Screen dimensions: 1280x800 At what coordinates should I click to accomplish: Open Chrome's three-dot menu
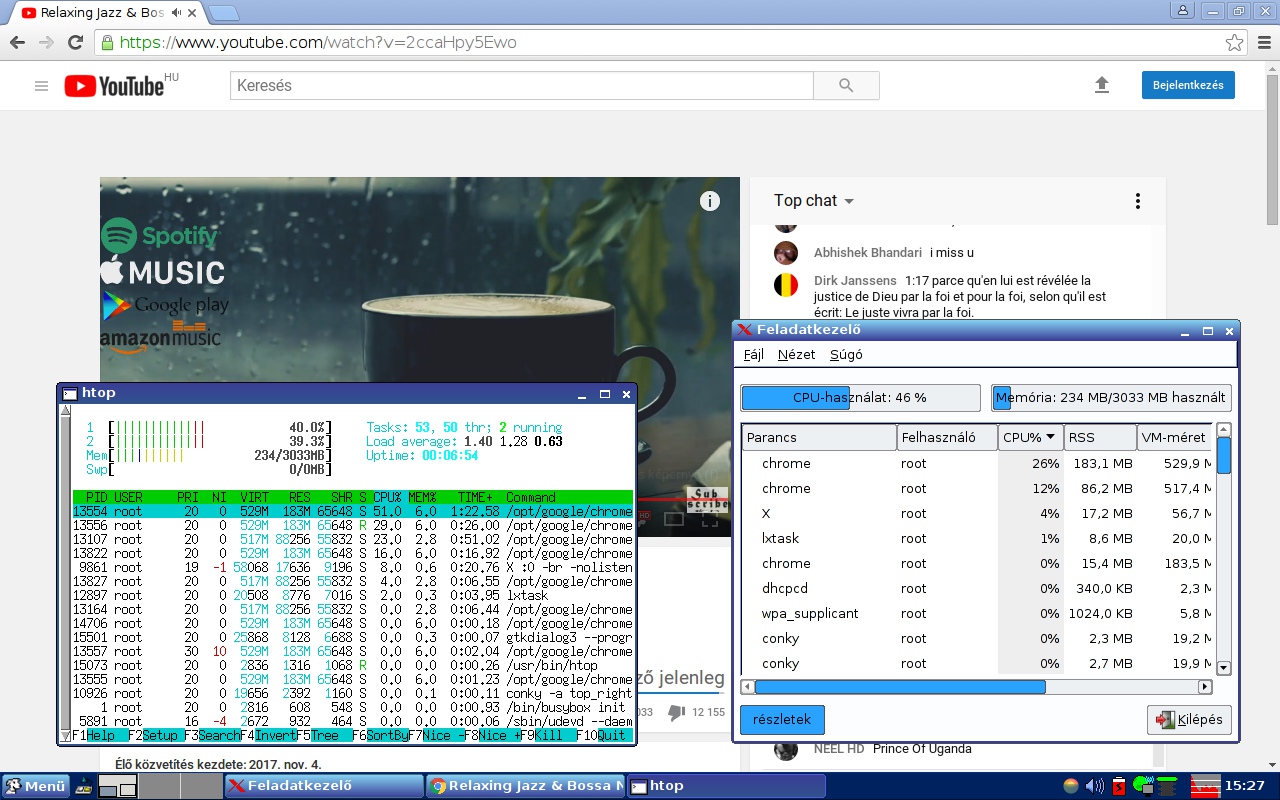tap(1264, 43)
